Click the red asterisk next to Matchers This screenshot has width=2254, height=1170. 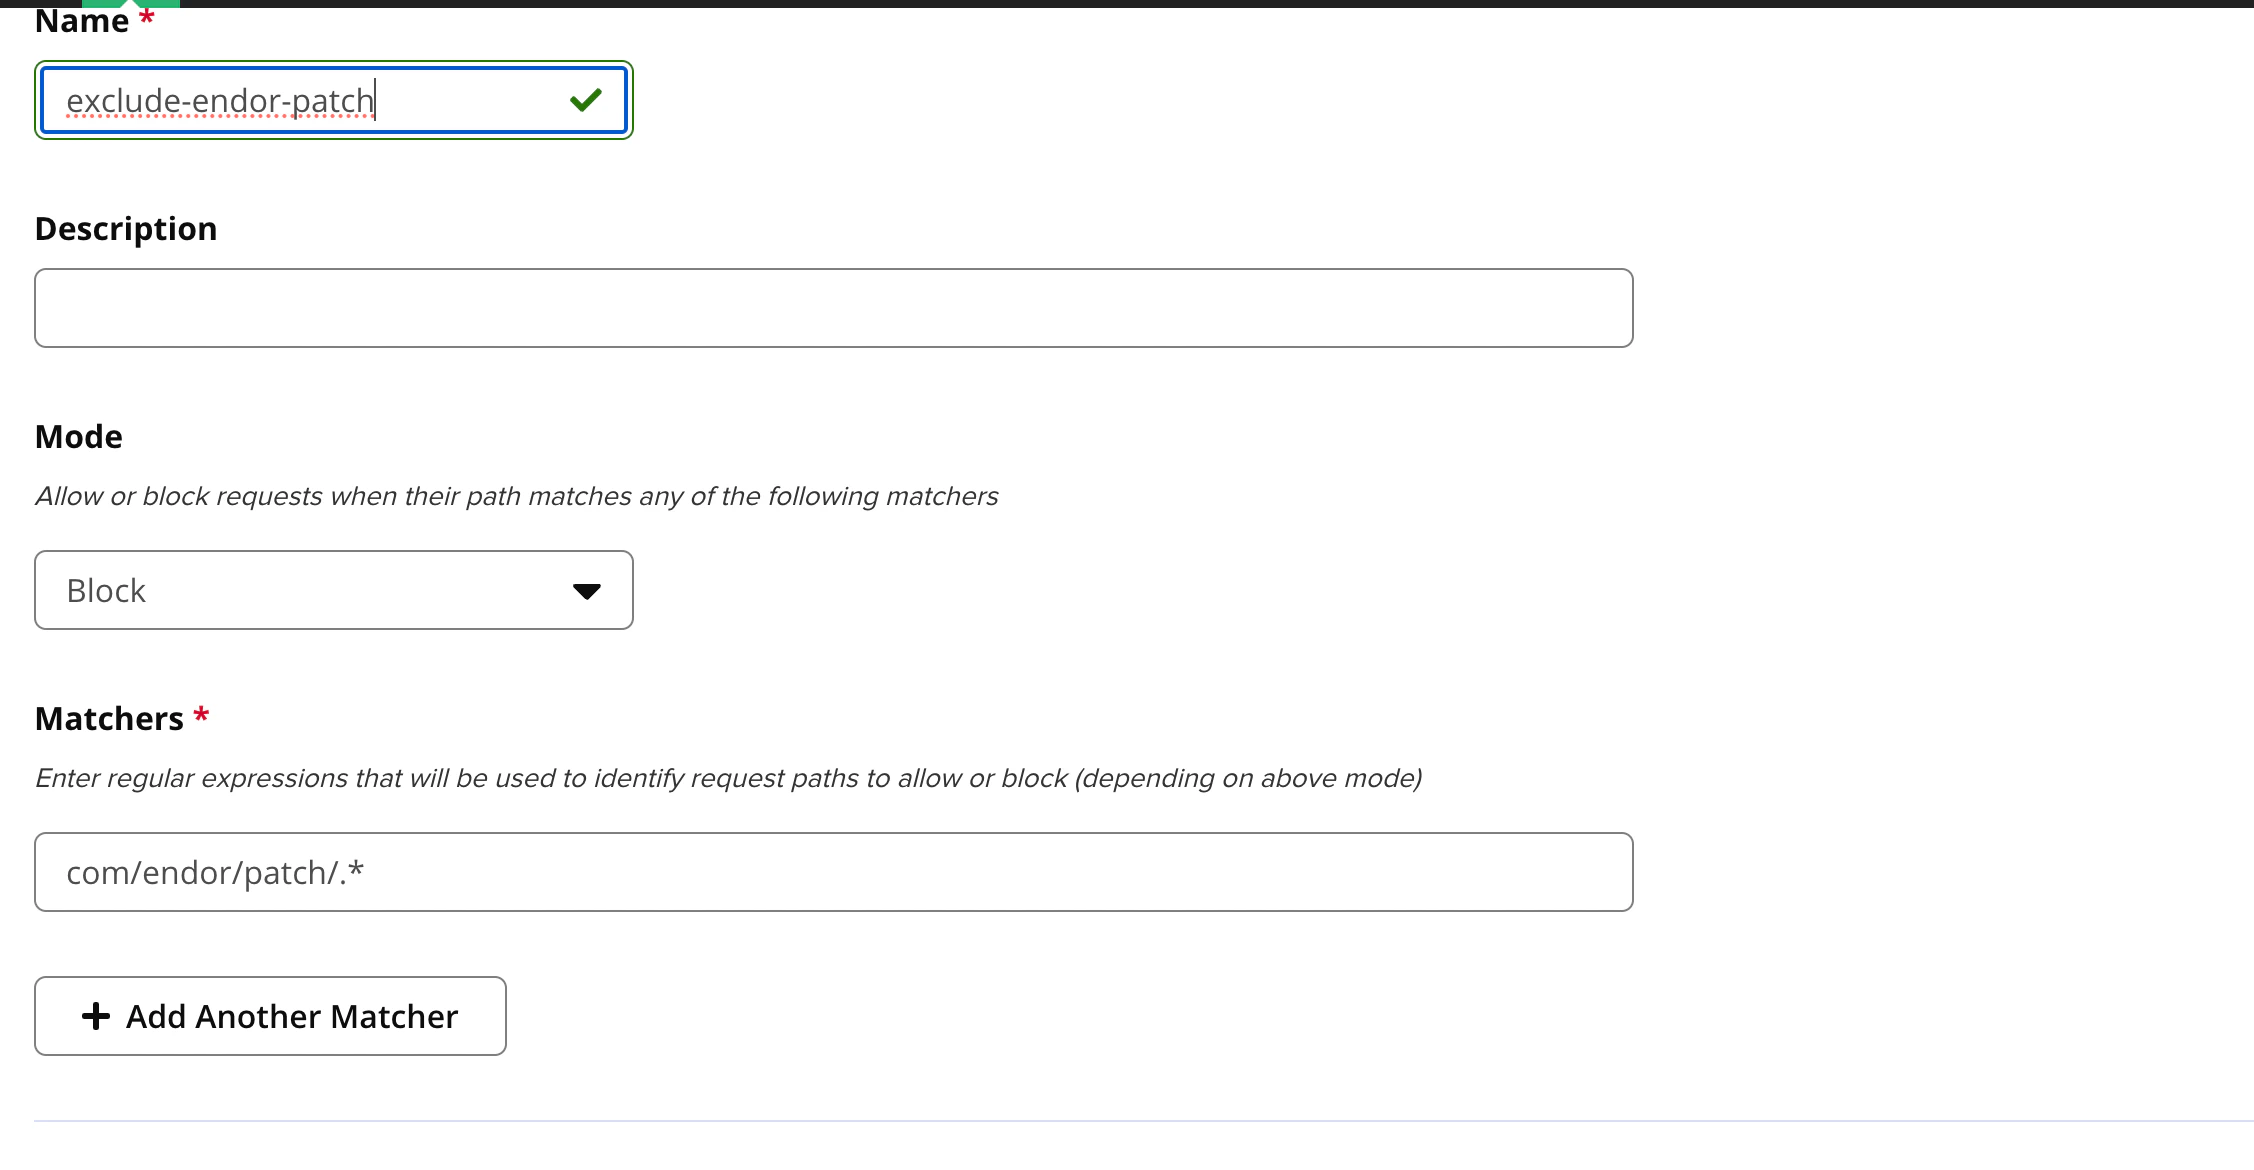[x=201, y=716]
